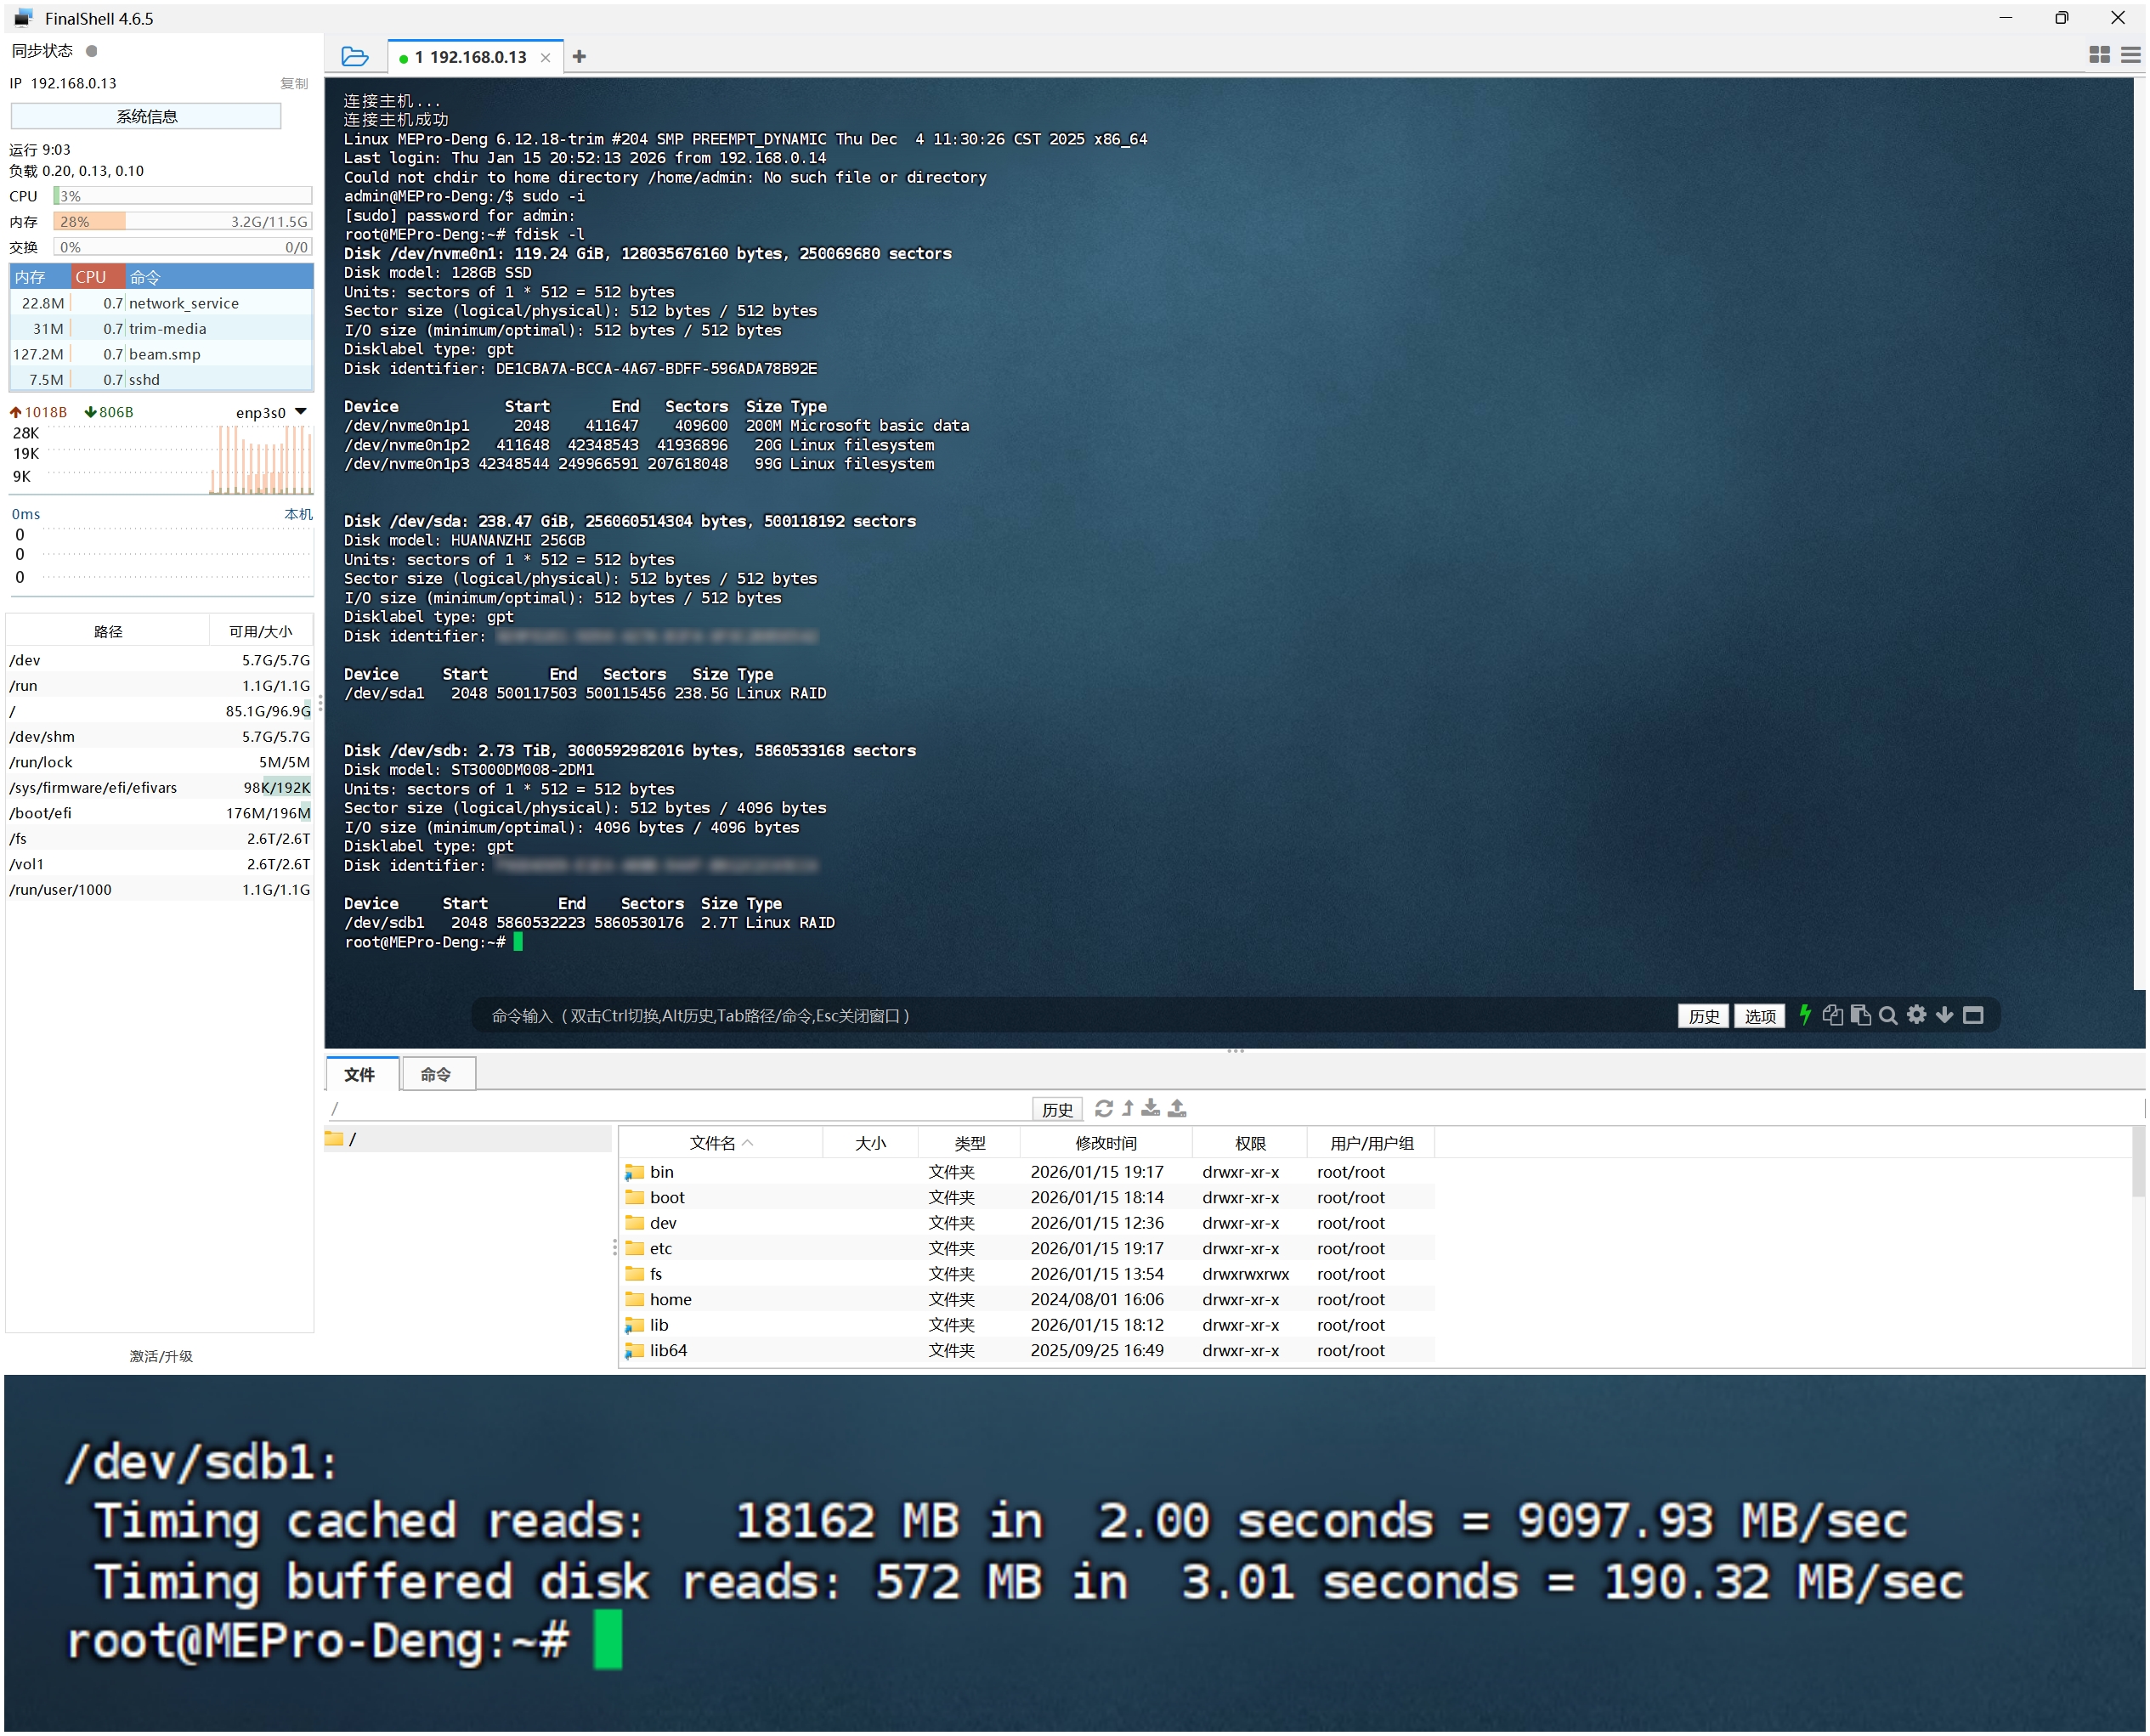
Task: Click the green lightning quick command icon
Action: (x=1805, y=1015)
